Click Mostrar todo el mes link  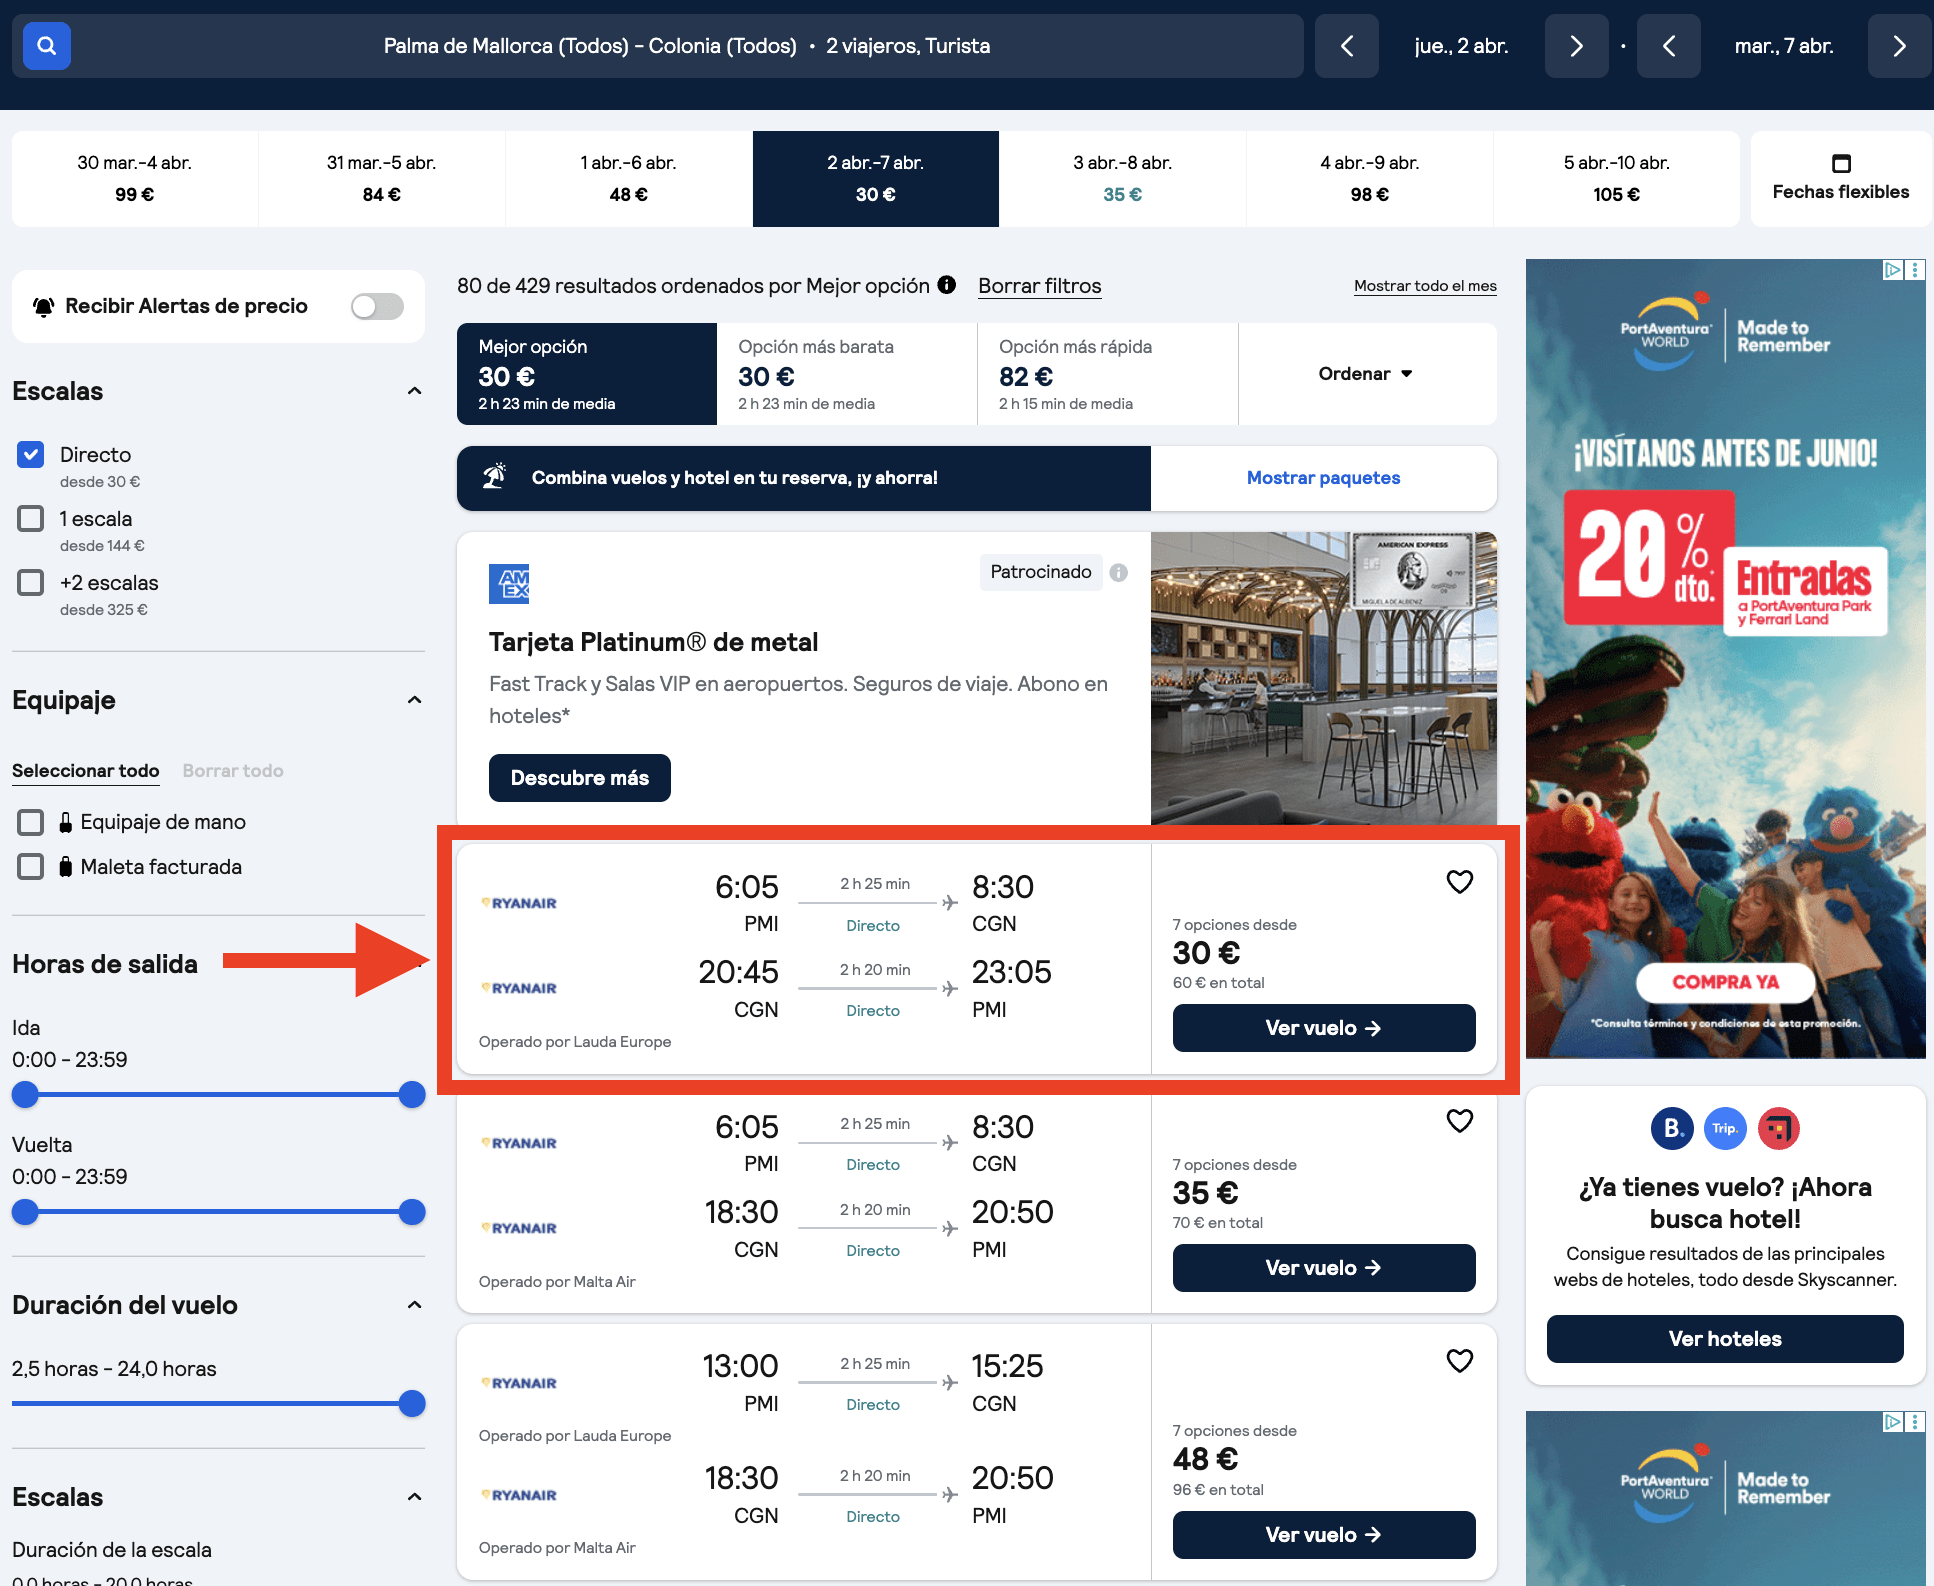1425,286
